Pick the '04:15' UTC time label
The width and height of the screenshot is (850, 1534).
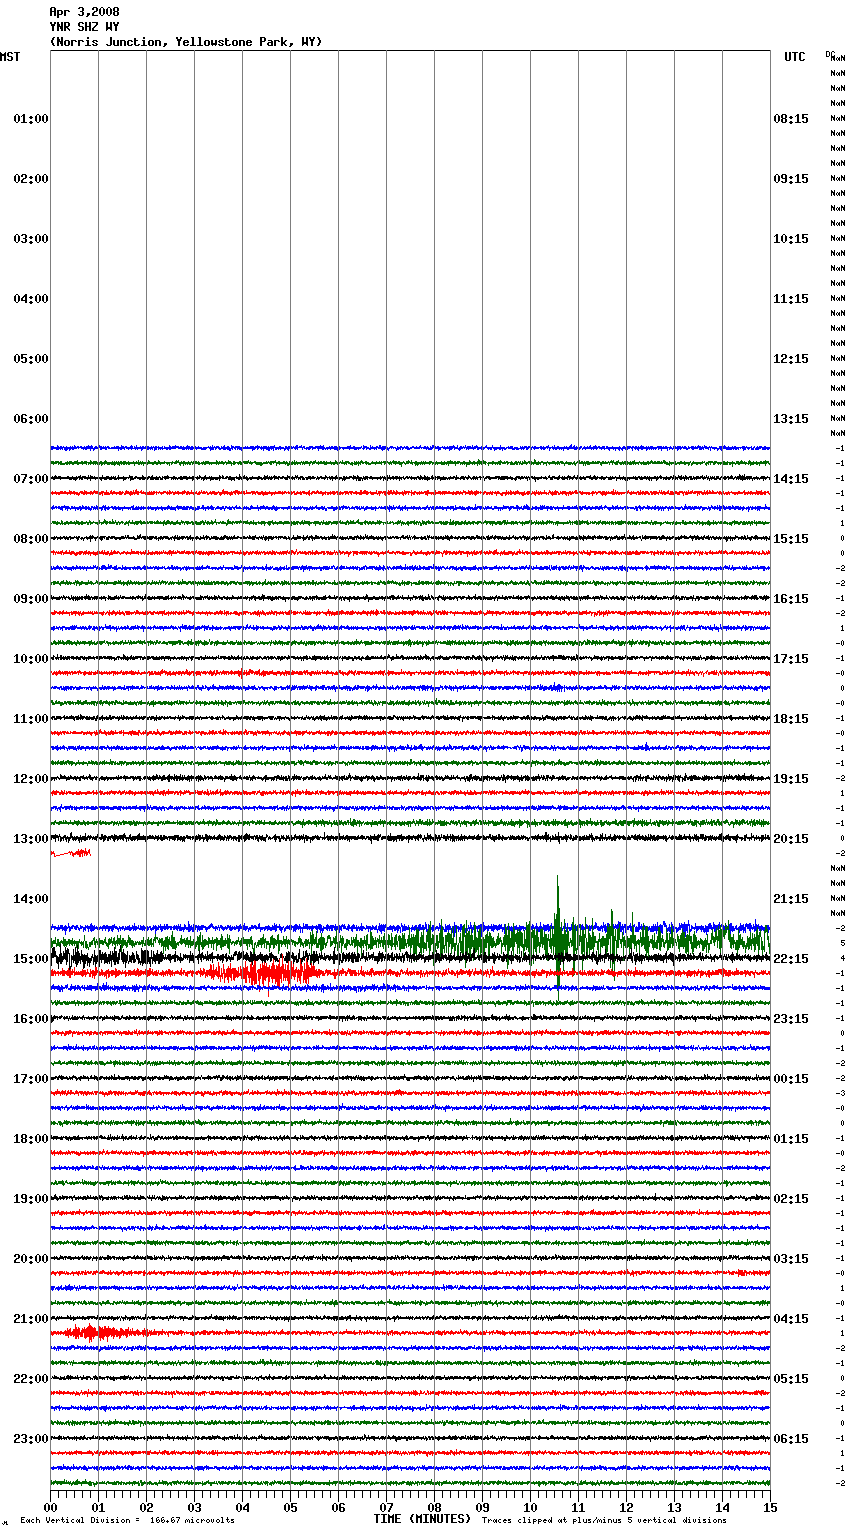click(791, 1319)
